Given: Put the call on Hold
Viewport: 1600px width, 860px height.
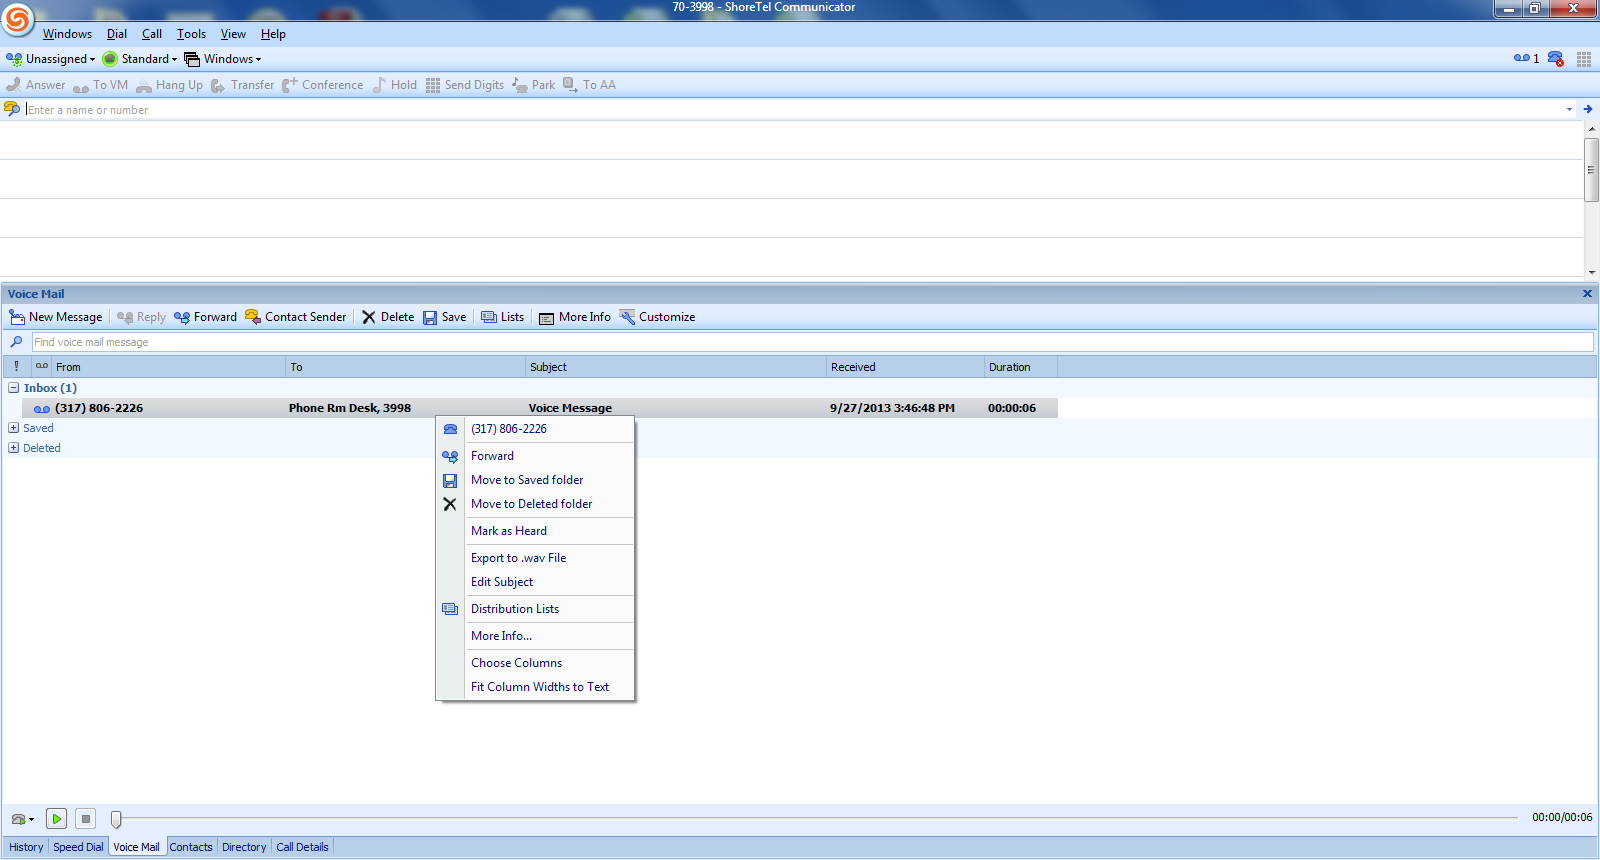Looking at the screenshot, I should [x=394, y=85].
